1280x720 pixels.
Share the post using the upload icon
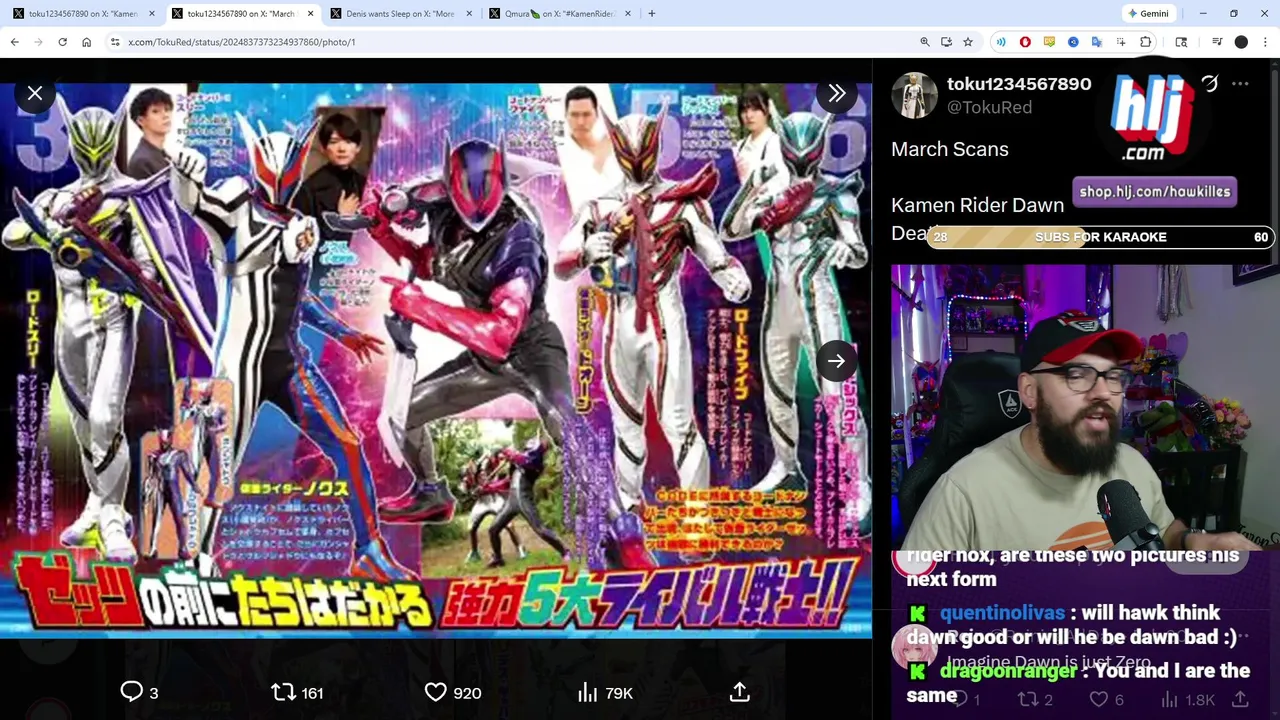point(740,692)
